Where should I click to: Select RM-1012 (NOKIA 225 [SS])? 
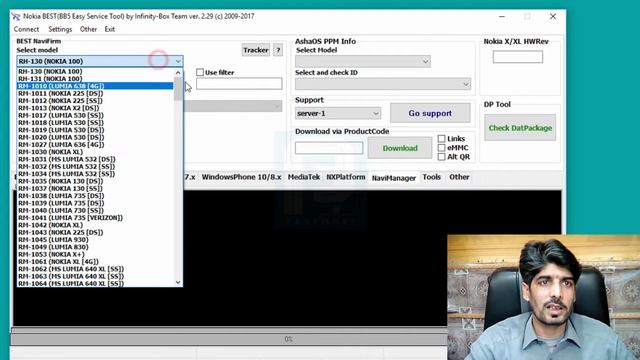point(95,101)
